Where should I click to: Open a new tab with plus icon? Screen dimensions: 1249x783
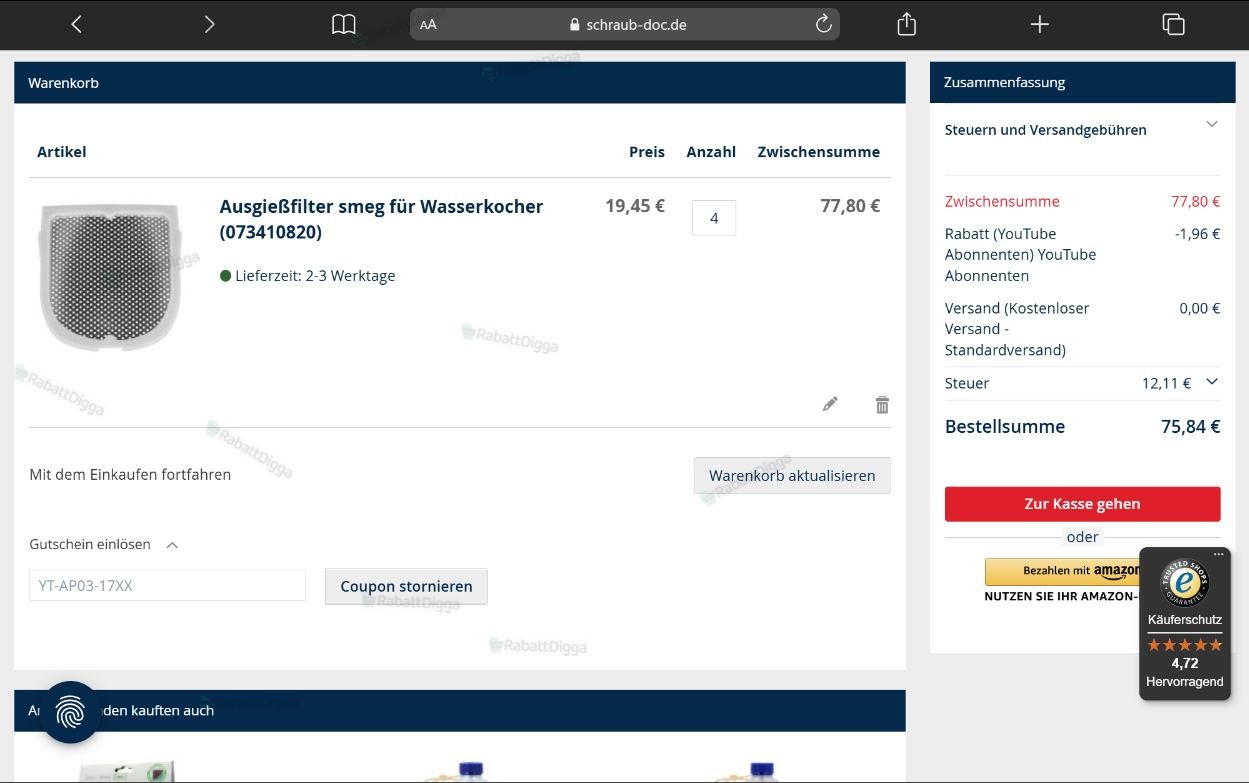(1040, 24)
